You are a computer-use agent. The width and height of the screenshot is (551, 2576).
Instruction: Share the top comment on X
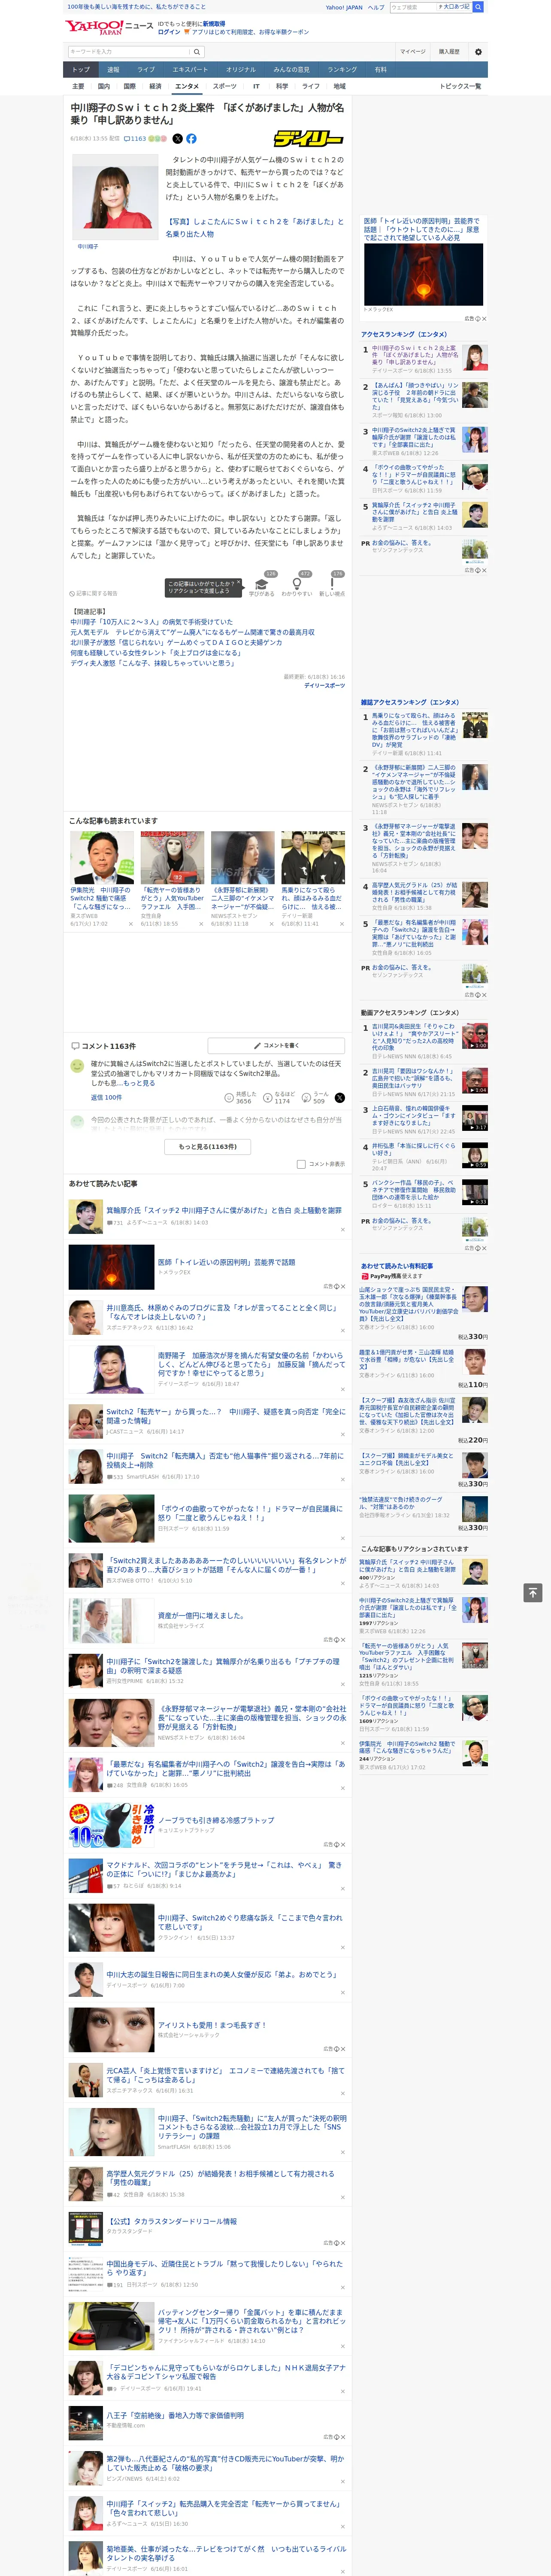(339, 1098)
